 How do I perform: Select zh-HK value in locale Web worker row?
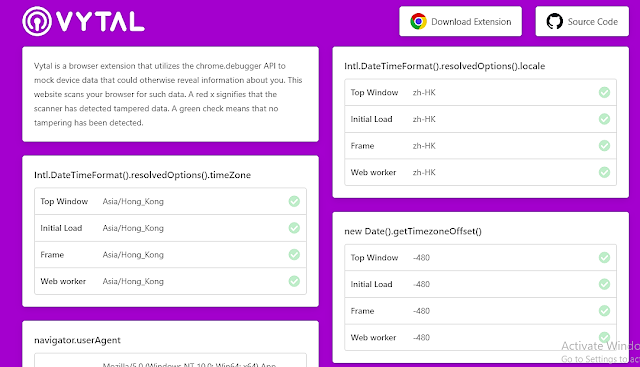pos(424,172)
